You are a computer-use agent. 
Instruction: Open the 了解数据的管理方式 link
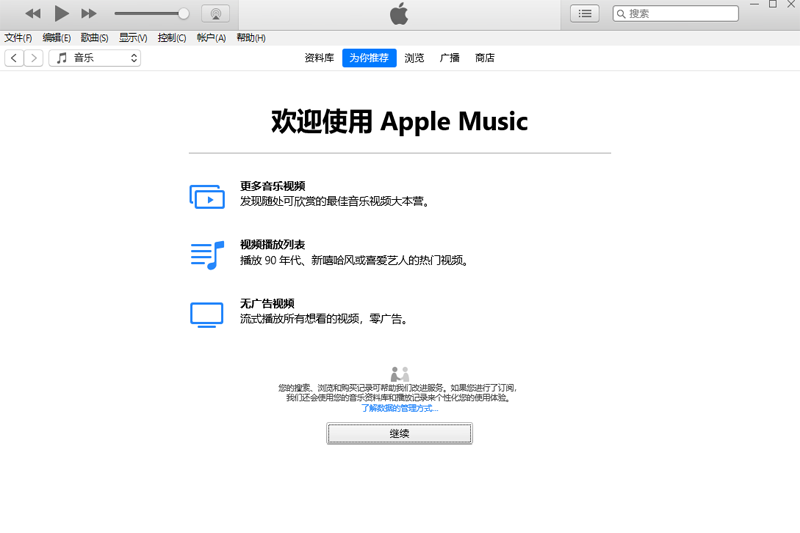click(399, 409)
